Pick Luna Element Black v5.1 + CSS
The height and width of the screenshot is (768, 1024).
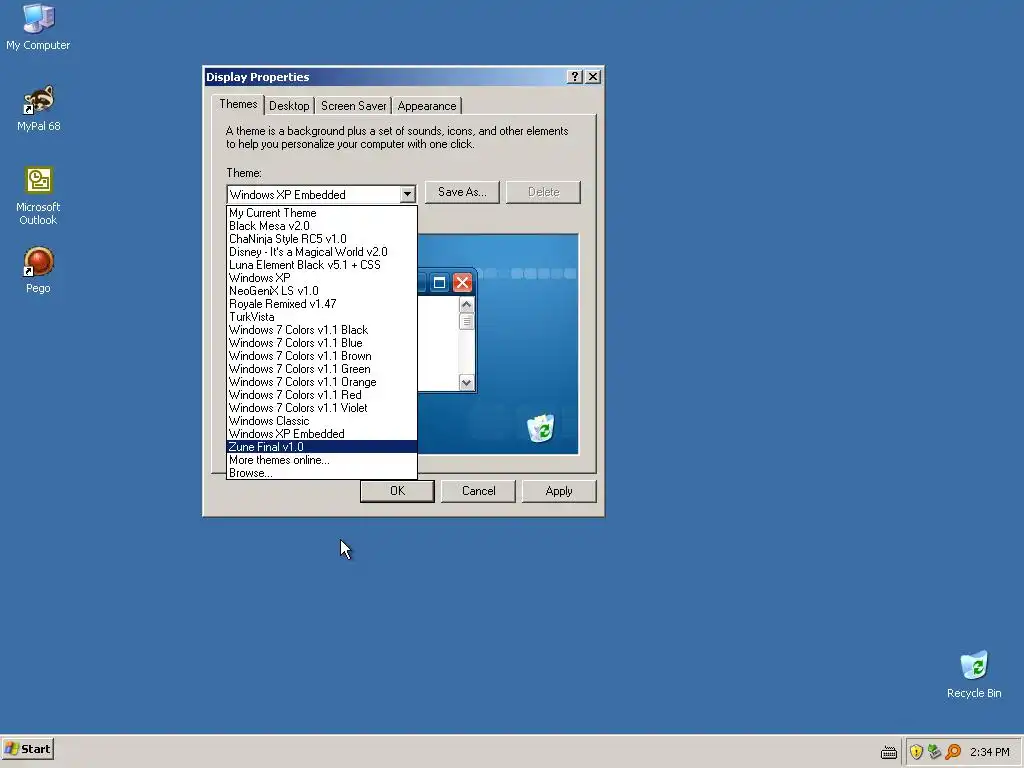pyautogui.click(x=321, y=265)
